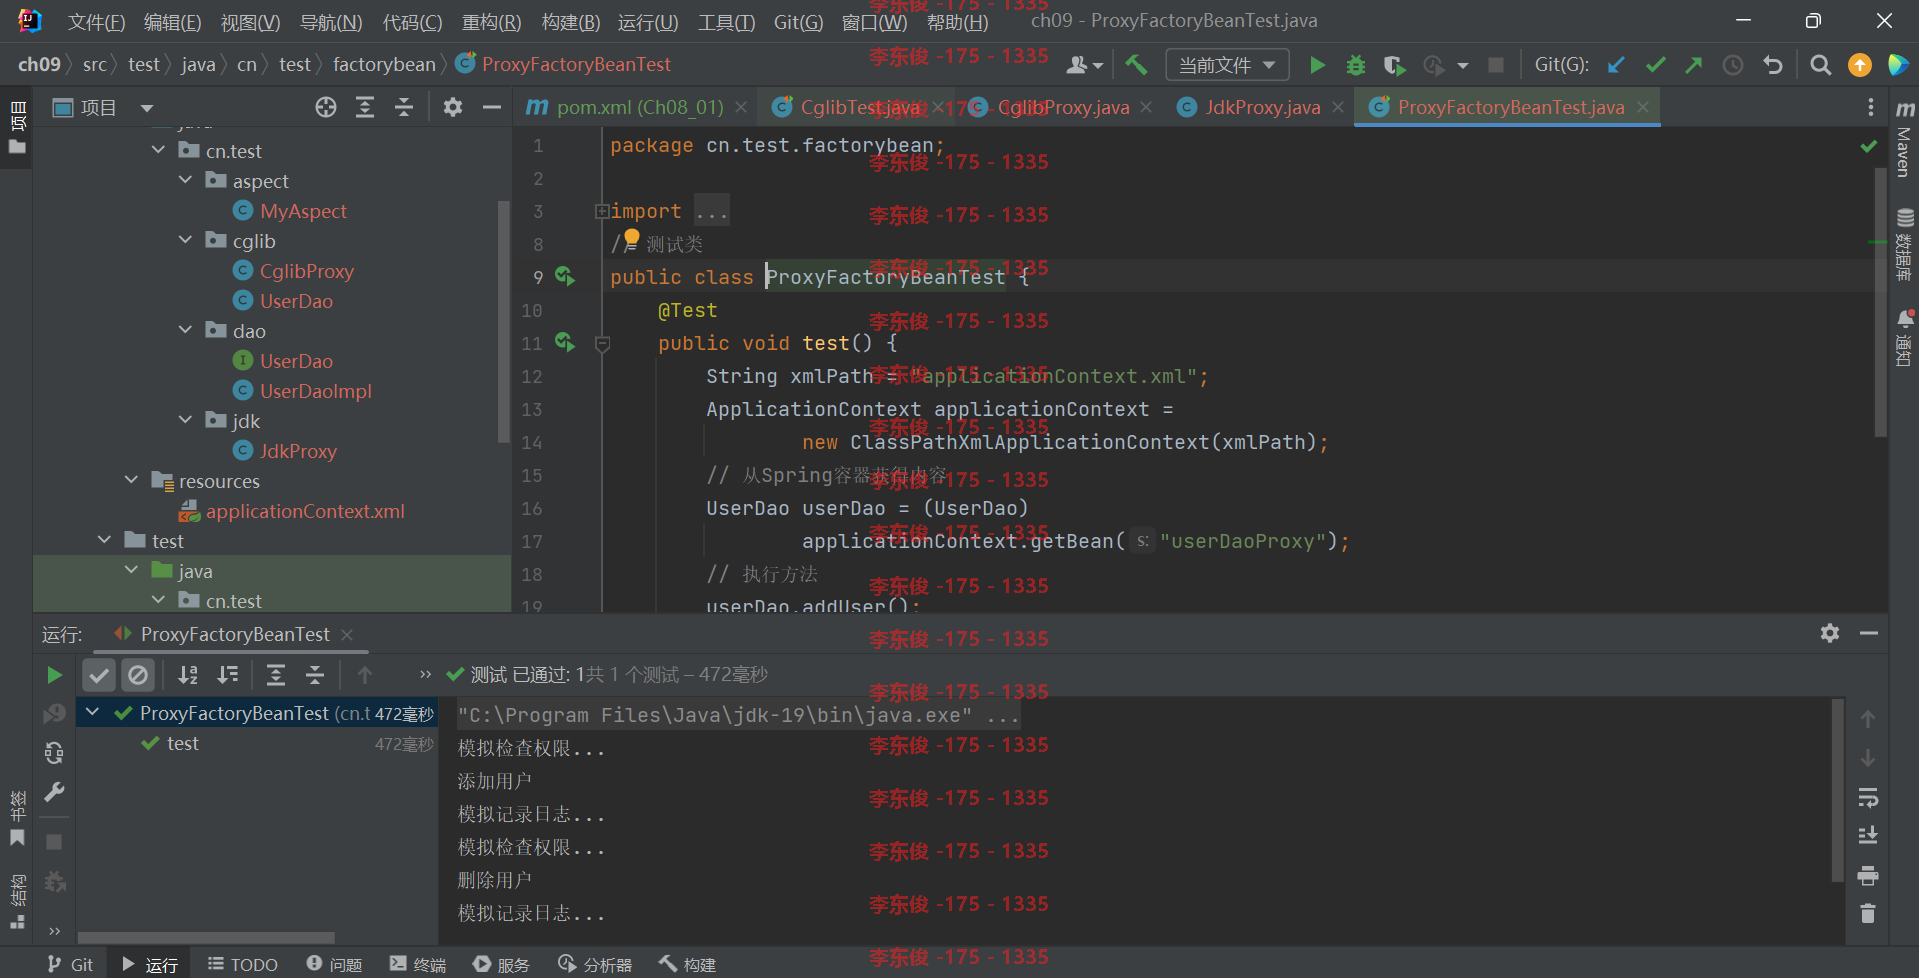
Task: Sort test results alphabetically
Action: (188, 675)
